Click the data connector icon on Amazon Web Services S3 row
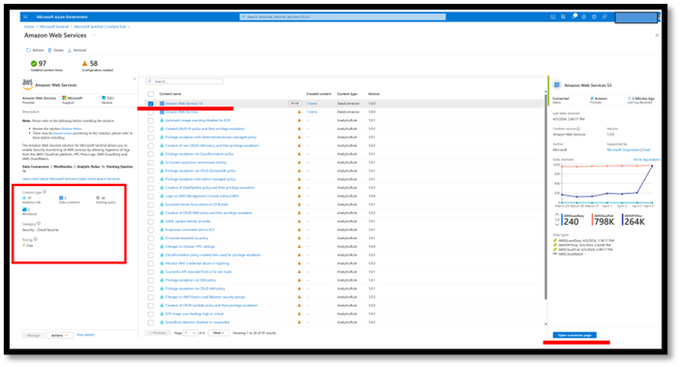This screenshot has height=367, width=680. tap(162, 104)
